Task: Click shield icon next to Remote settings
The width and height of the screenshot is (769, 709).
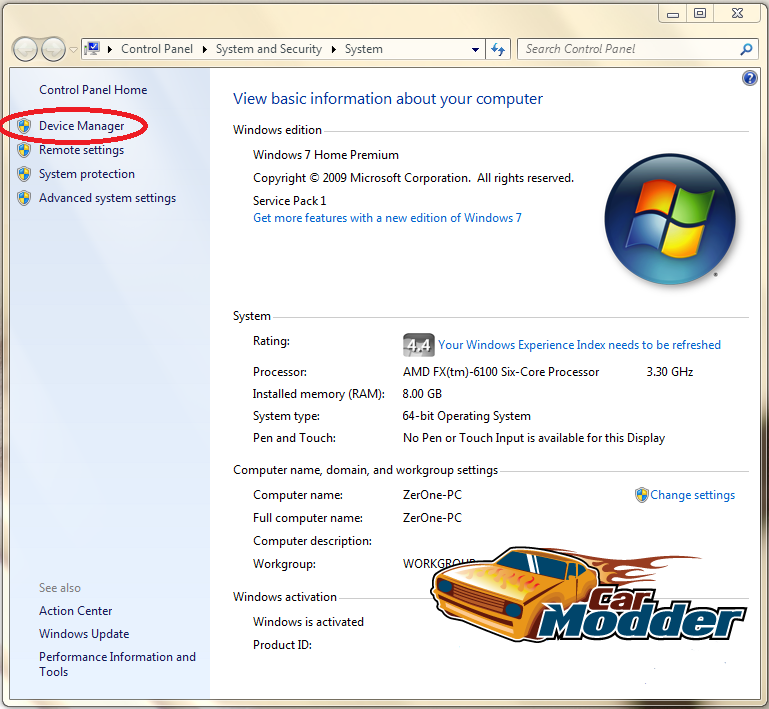Action: tap(24, 150)
